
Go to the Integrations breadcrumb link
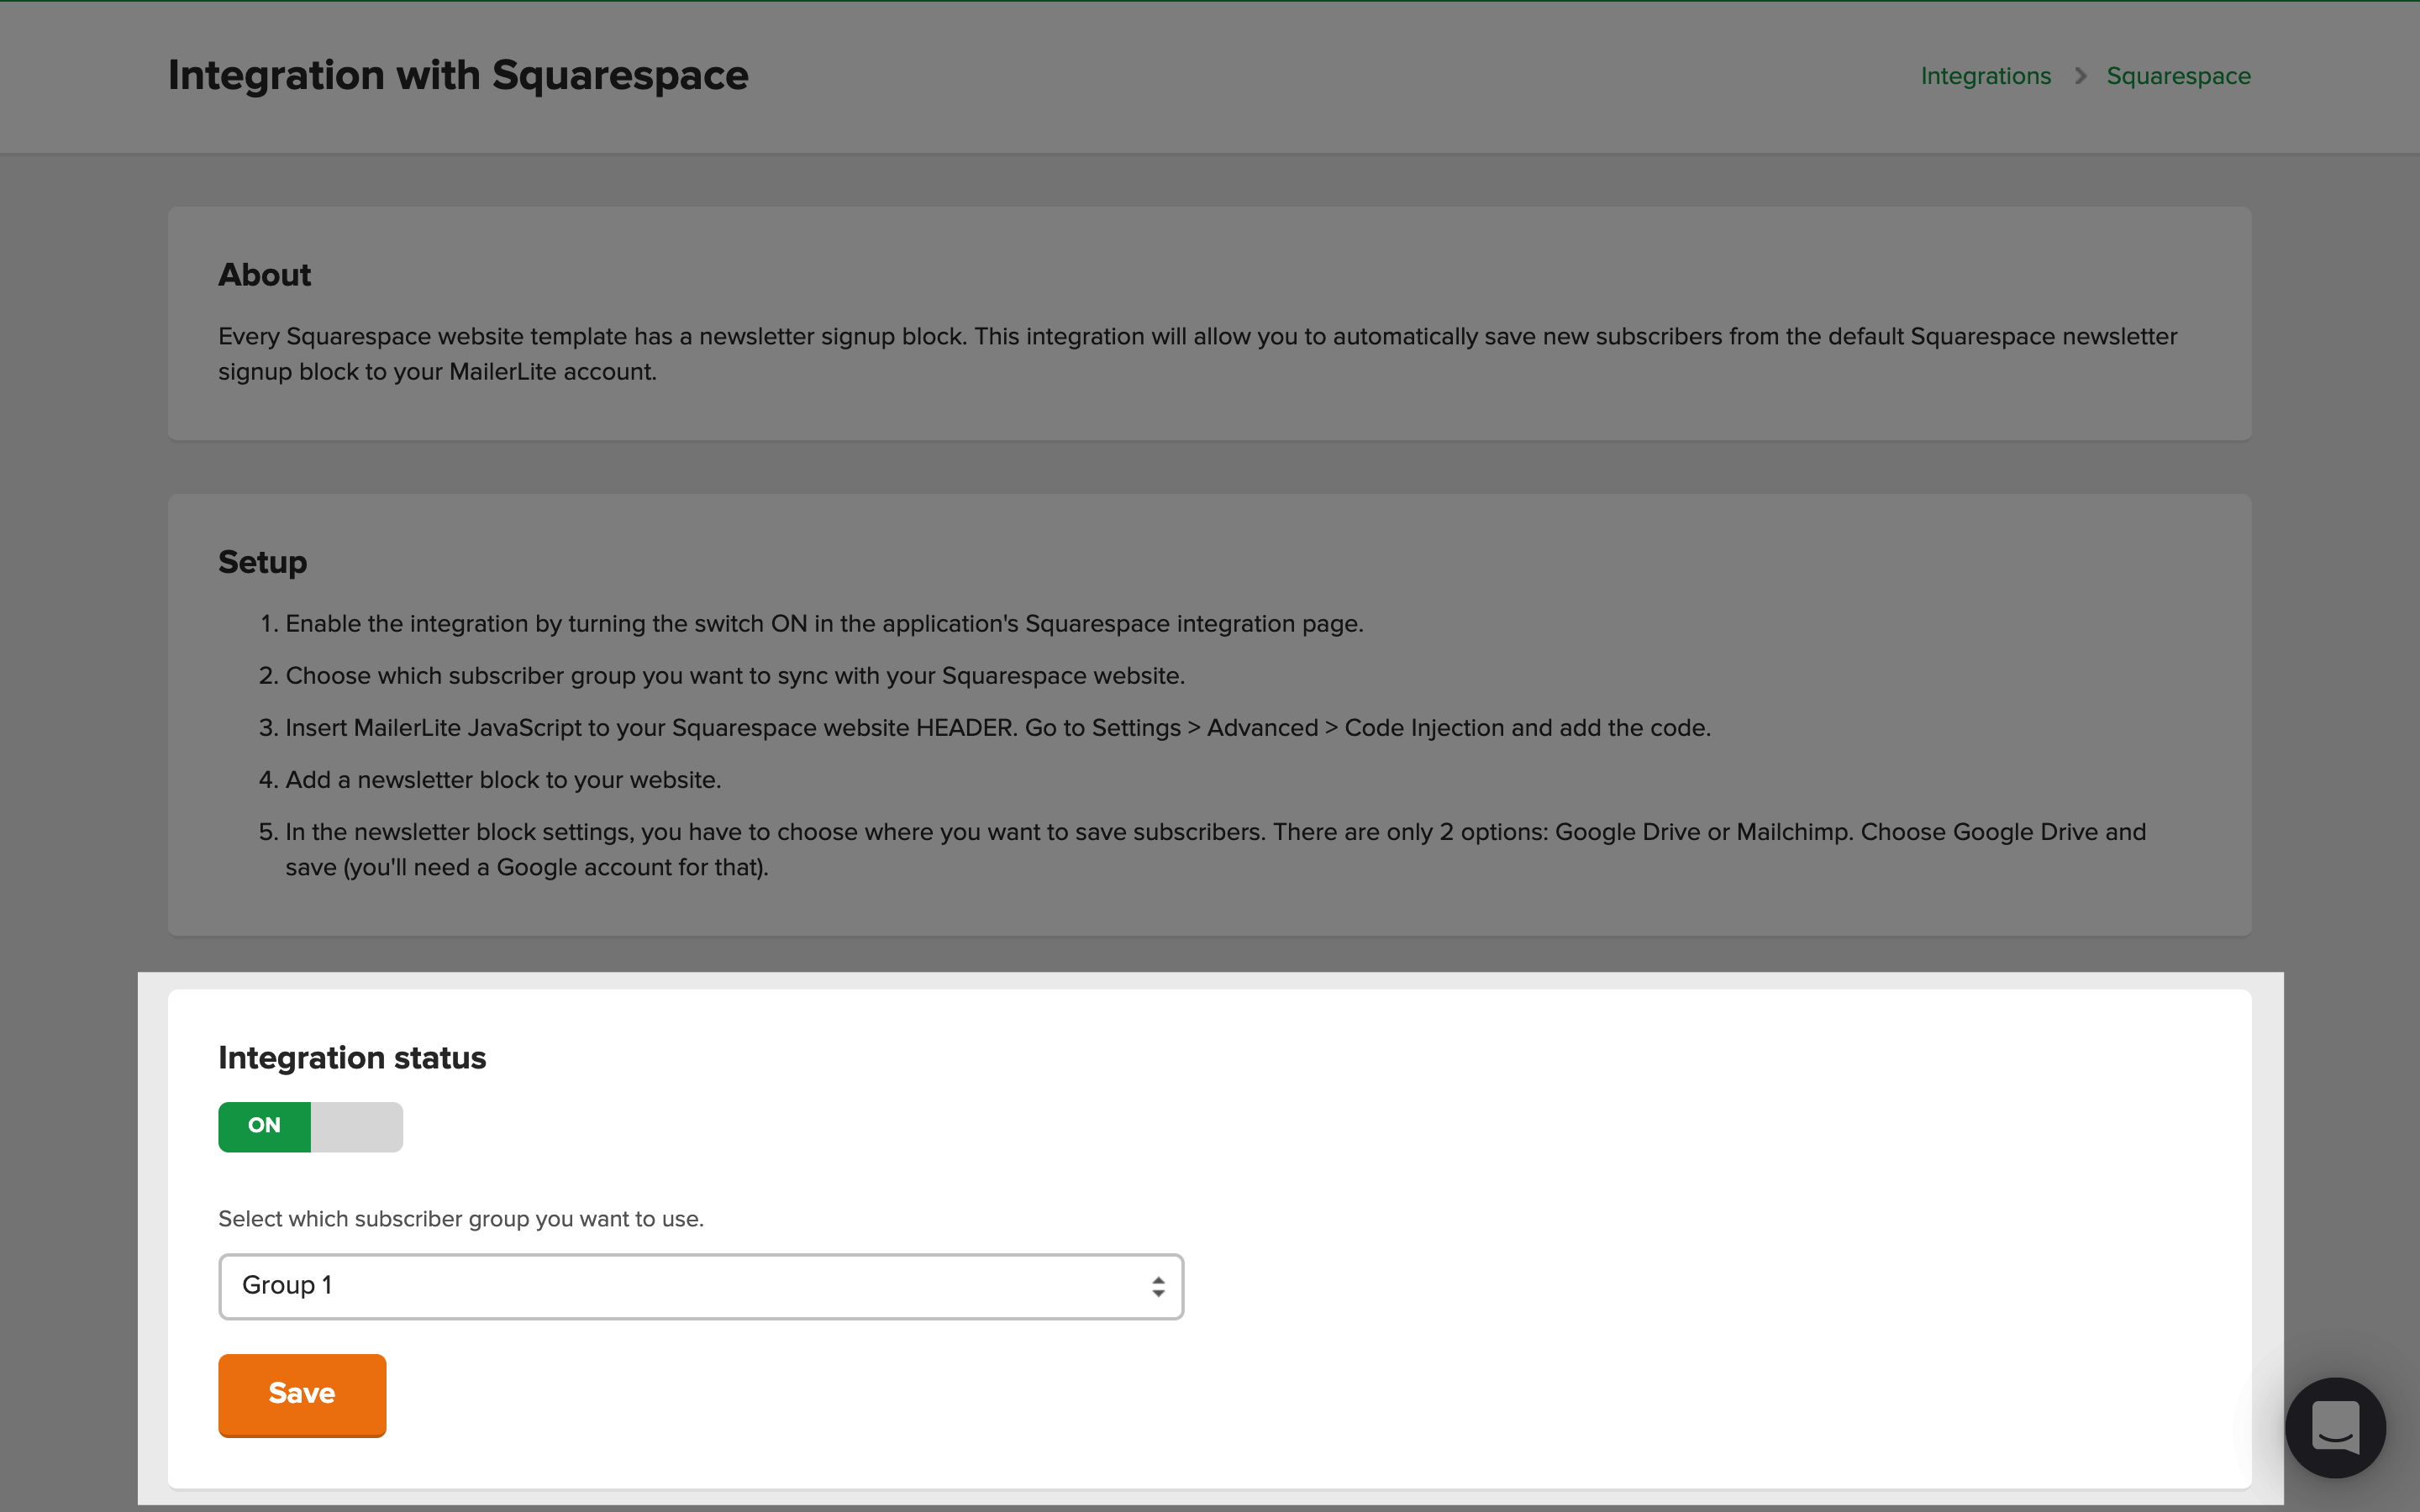coord(1985,76)
